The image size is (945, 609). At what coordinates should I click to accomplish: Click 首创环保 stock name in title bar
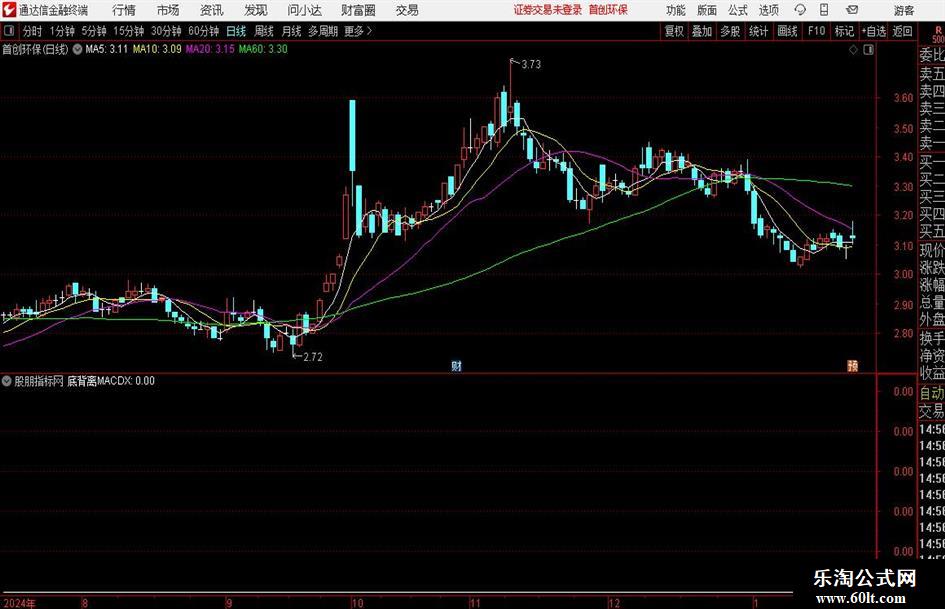[608, 10]
